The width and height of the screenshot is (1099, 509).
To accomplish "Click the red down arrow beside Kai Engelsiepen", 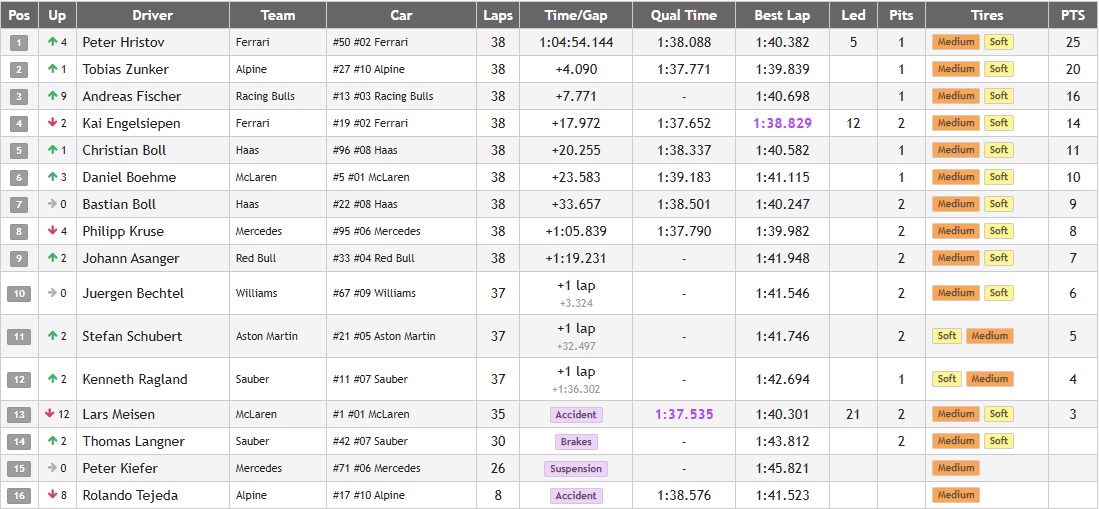I will pos(52,123).
